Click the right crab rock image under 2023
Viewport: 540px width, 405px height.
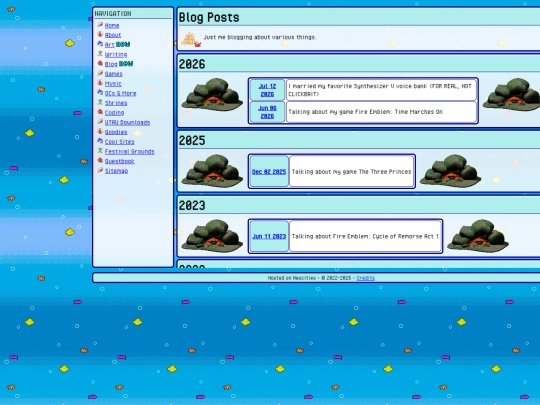(478, 236)
